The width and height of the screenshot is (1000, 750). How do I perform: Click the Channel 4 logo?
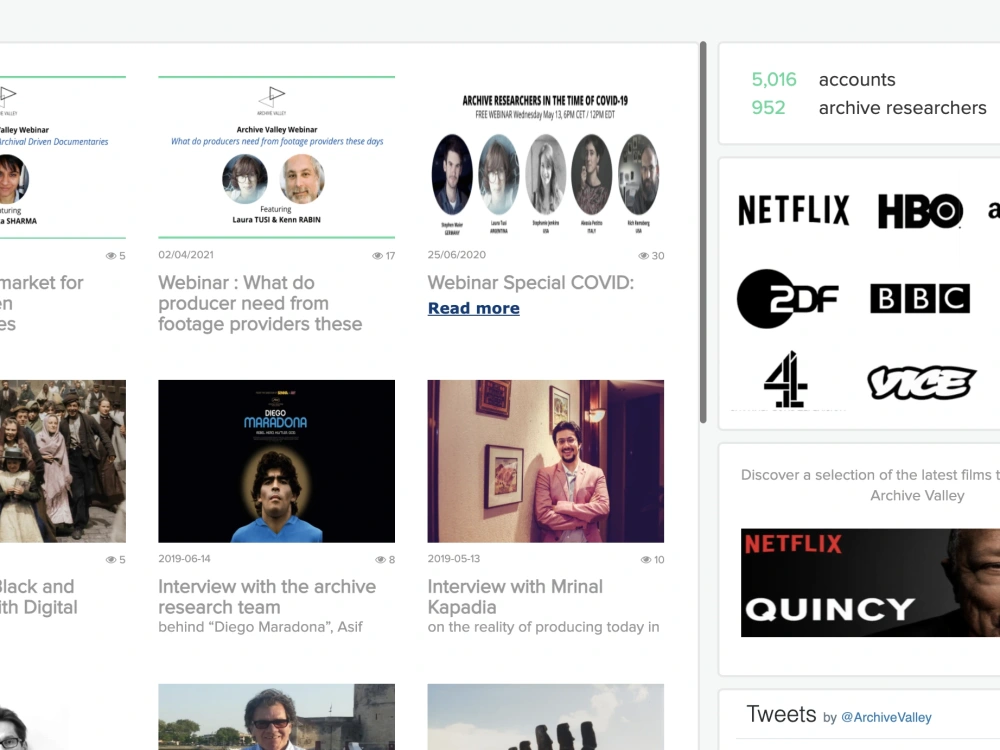coord(786,379)
